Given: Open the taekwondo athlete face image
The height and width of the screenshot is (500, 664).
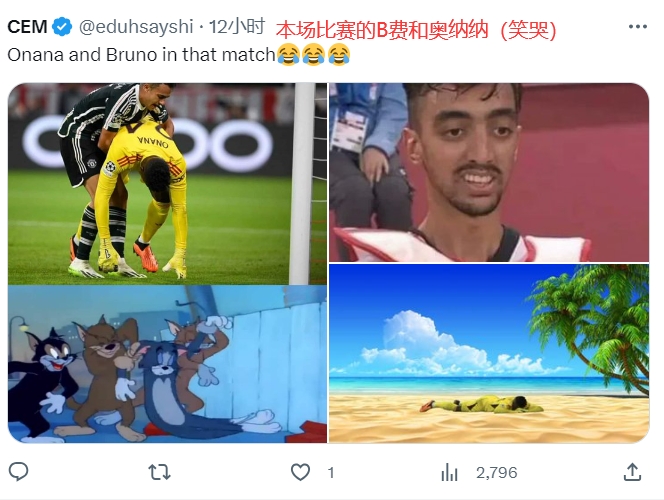Looking at the screenshot, I should (489, 172).
